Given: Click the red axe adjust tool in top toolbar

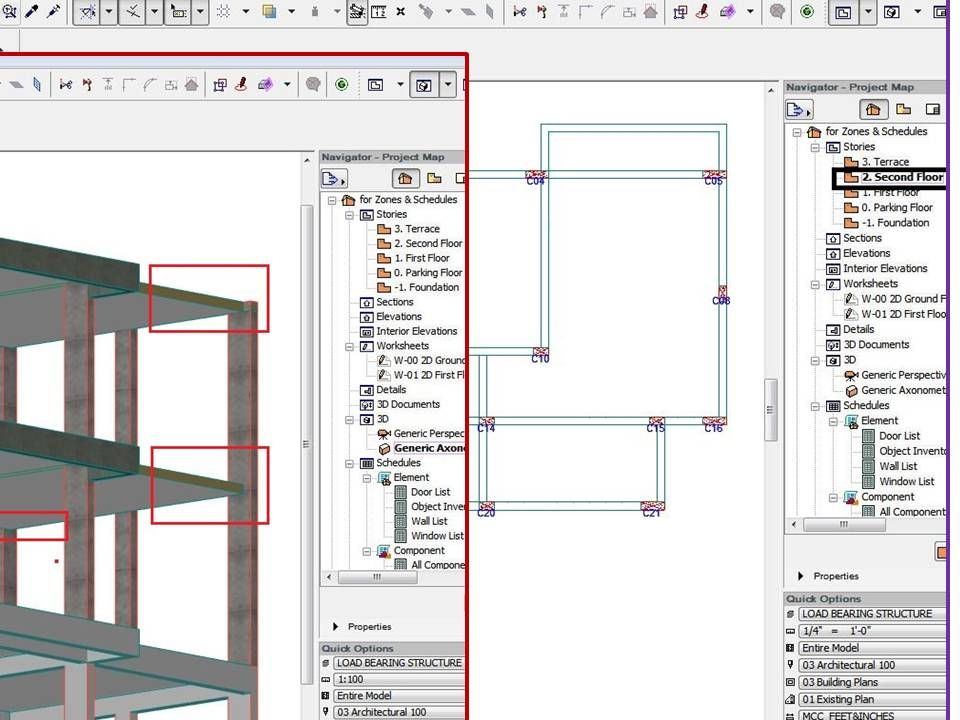Looking at the screenshot, I should 542,12.
